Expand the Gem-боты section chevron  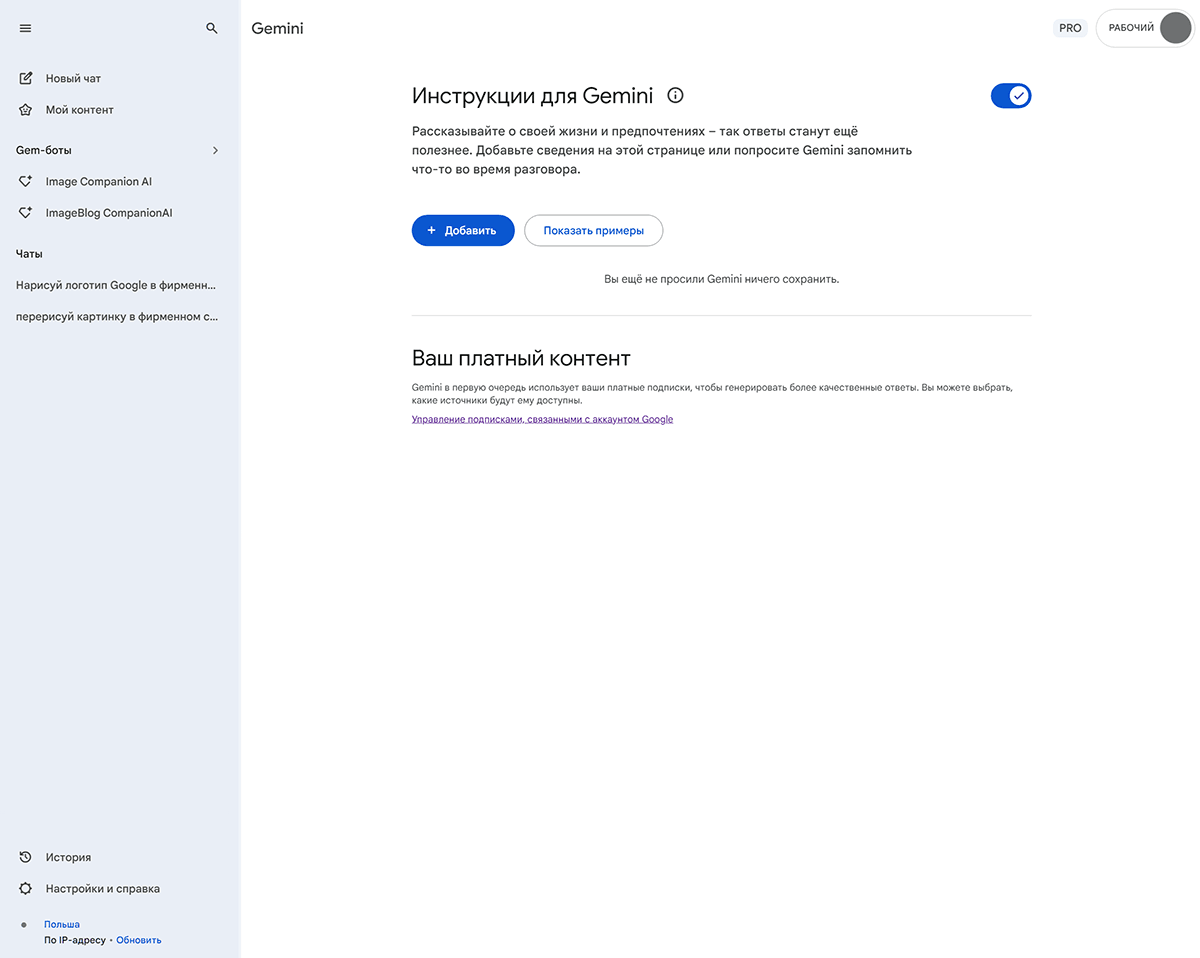point(215,151)
